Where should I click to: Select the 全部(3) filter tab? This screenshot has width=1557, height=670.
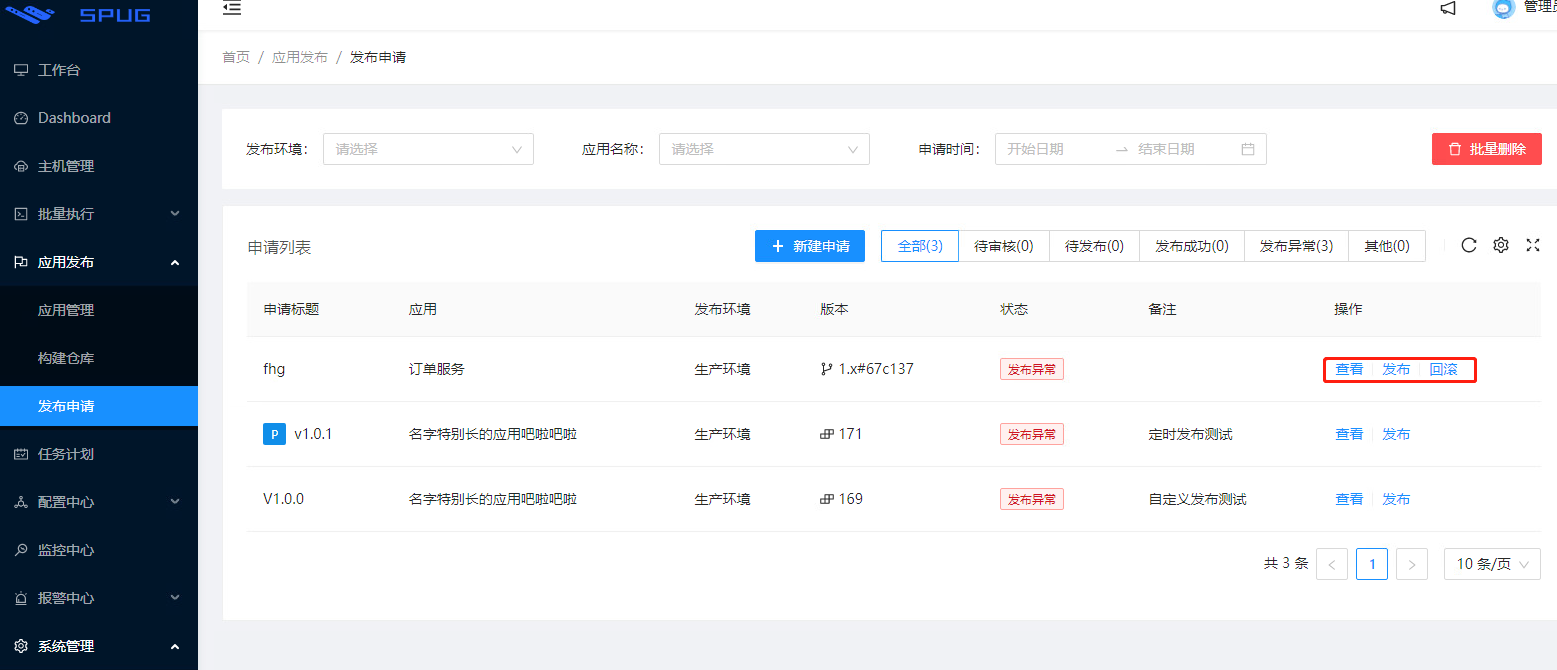pos(920,246)
